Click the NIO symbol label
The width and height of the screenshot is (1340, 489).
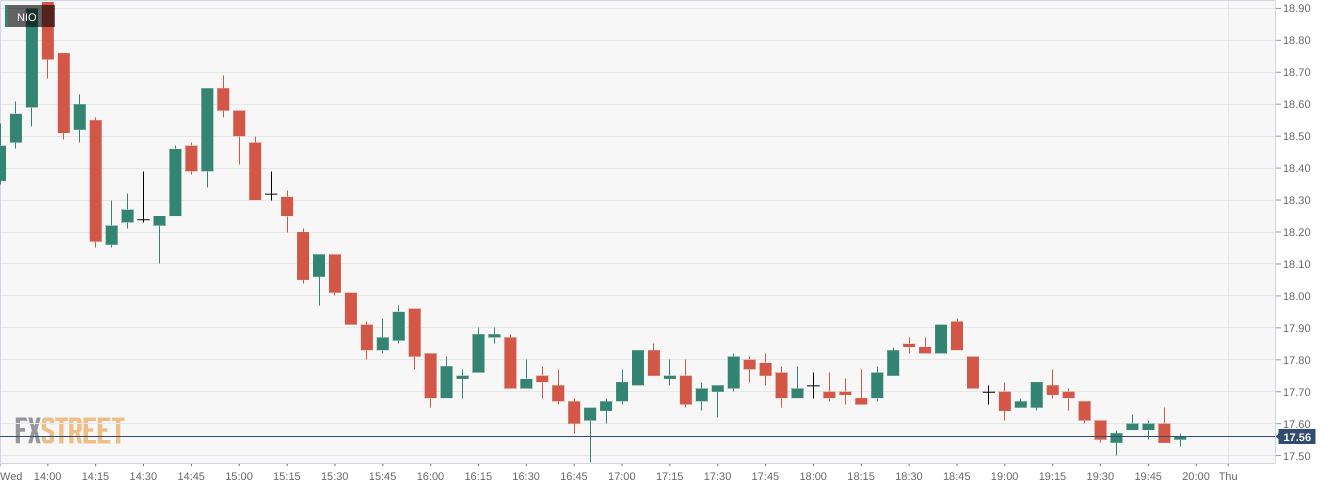(27, 16)
